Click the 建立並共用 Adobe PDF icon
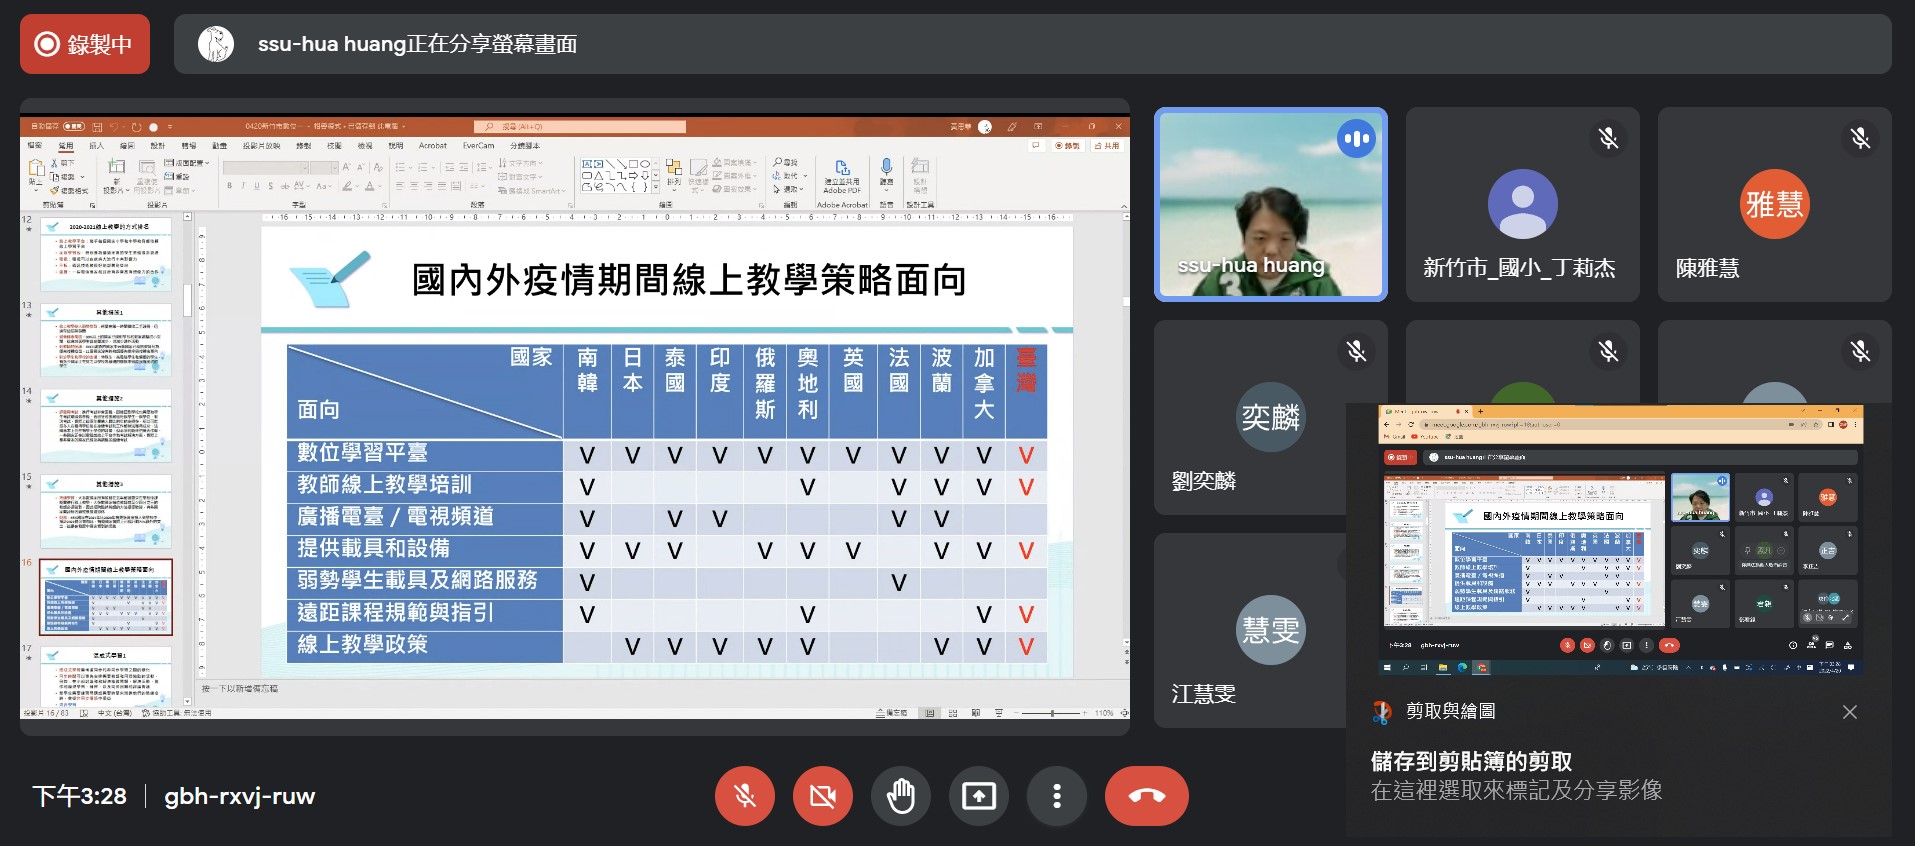Image resolution: width=1915 pixels, height=846 pixels. pos(842,176)
